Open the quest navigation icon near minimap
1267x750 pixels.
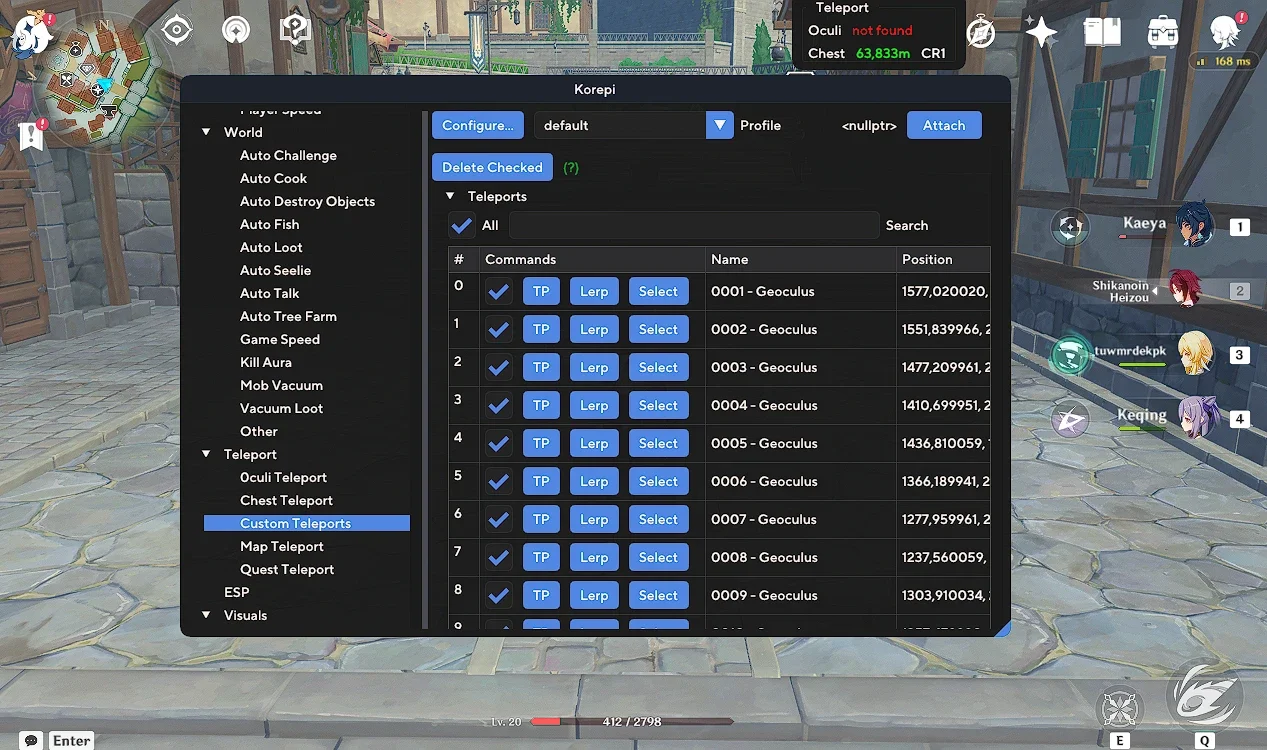(x=31, y=136)
